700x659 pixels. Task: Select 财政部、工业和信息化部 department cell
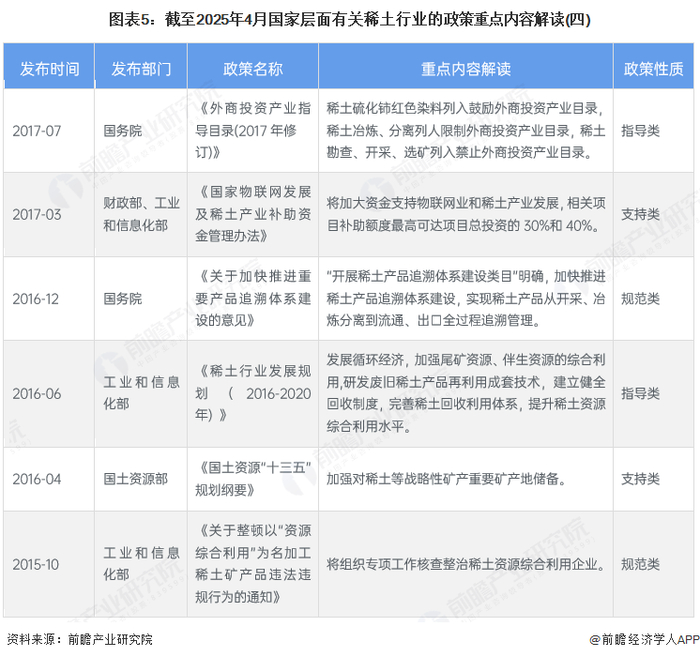141,215
